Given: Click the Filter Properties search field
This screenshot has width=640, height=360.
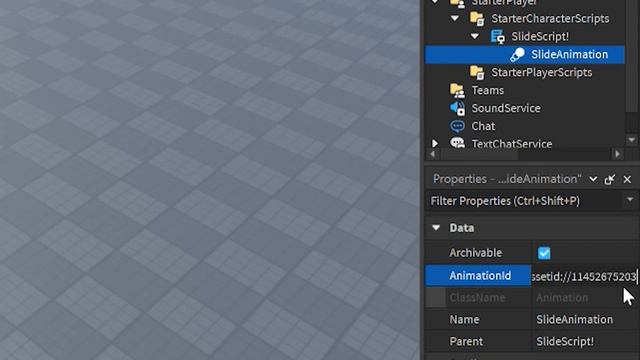Looking at the screenshot, I should click(525, 201).
